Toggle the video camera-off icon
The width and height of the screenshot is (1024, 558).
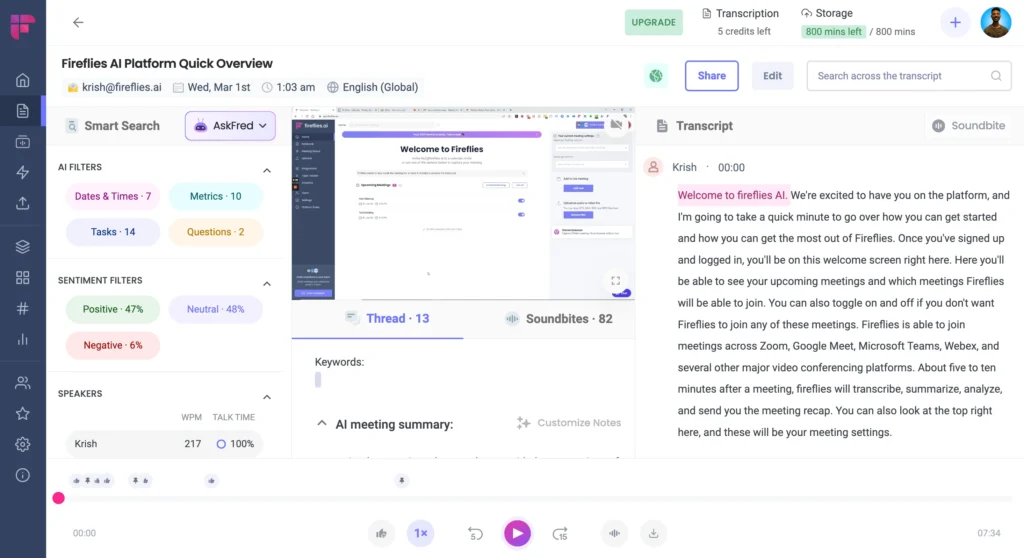pos(616,124)
